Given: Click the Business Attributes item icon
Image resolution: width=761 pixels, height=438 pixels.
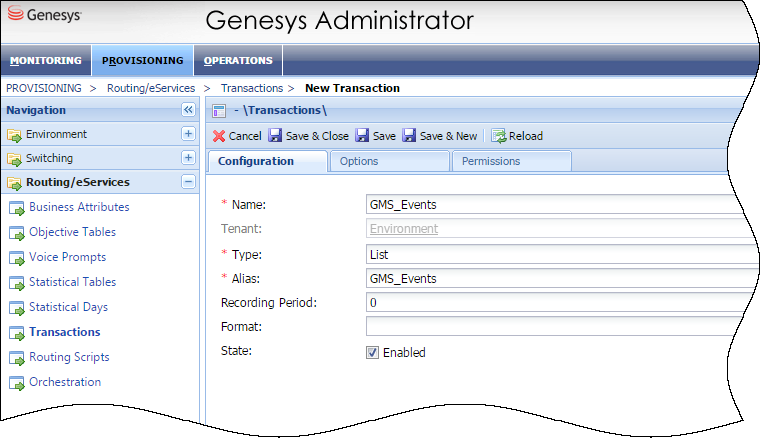Looking at the screenshot, I should click(17, 208).
